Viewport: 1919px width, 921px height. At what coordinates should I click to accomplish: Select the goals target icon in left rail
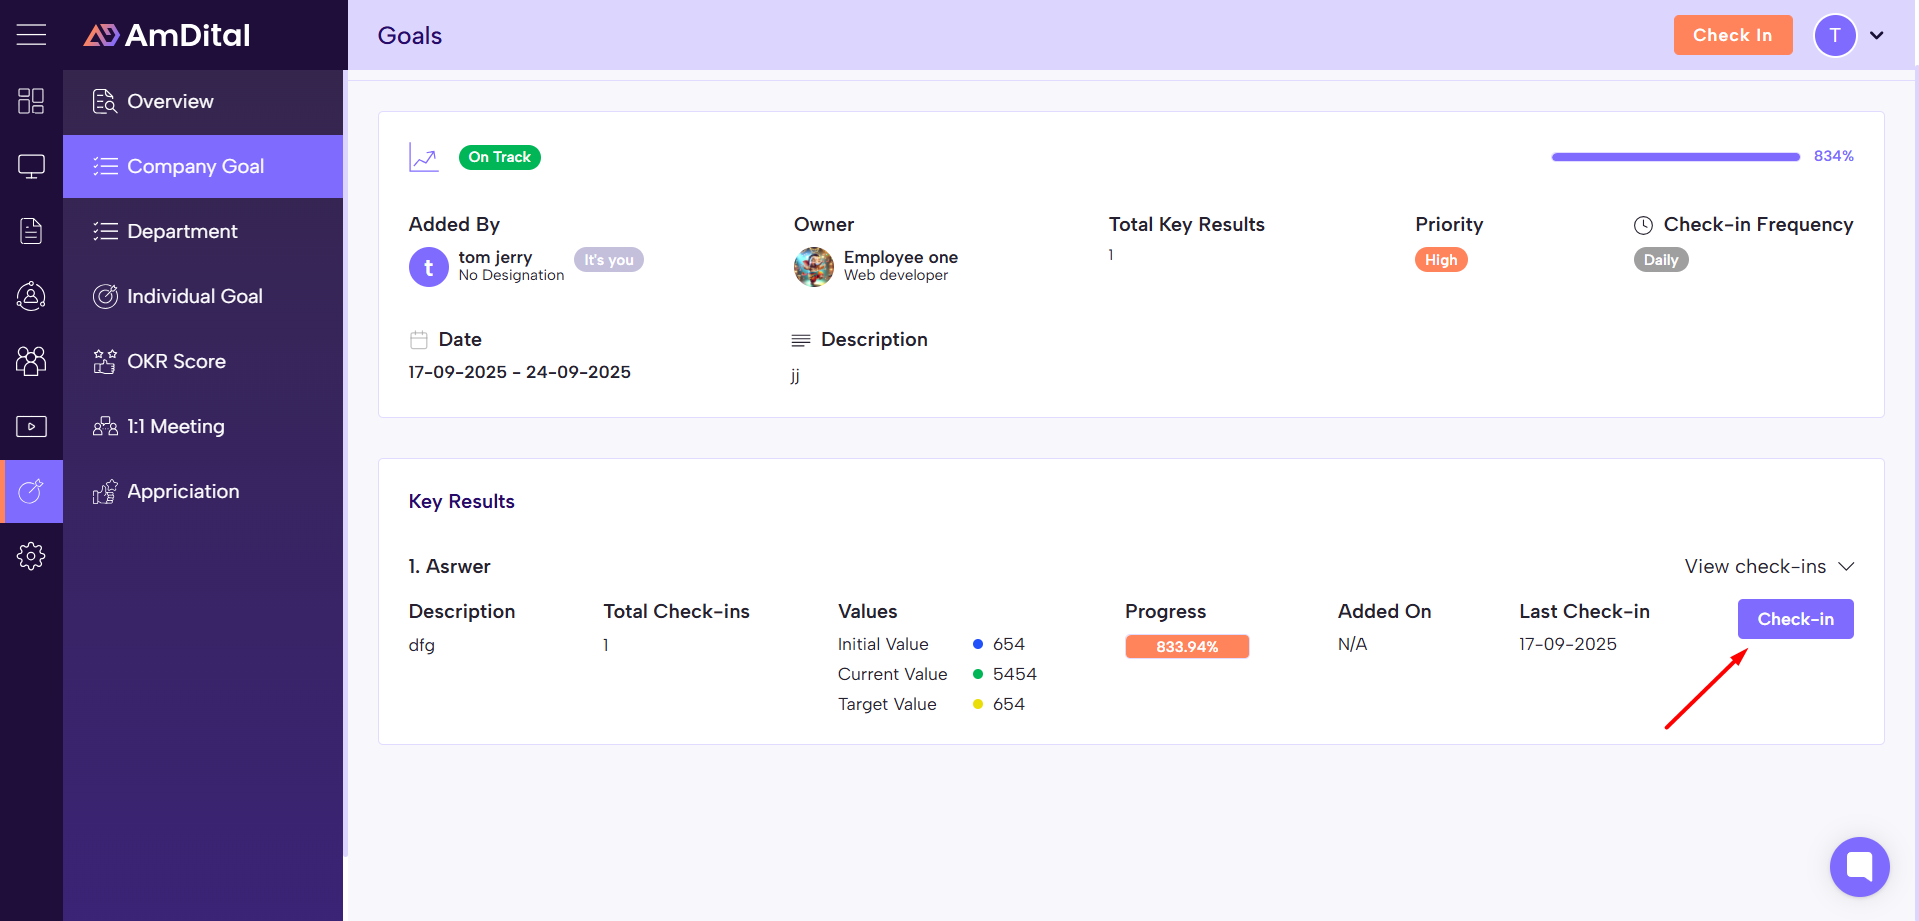(31, 491)
